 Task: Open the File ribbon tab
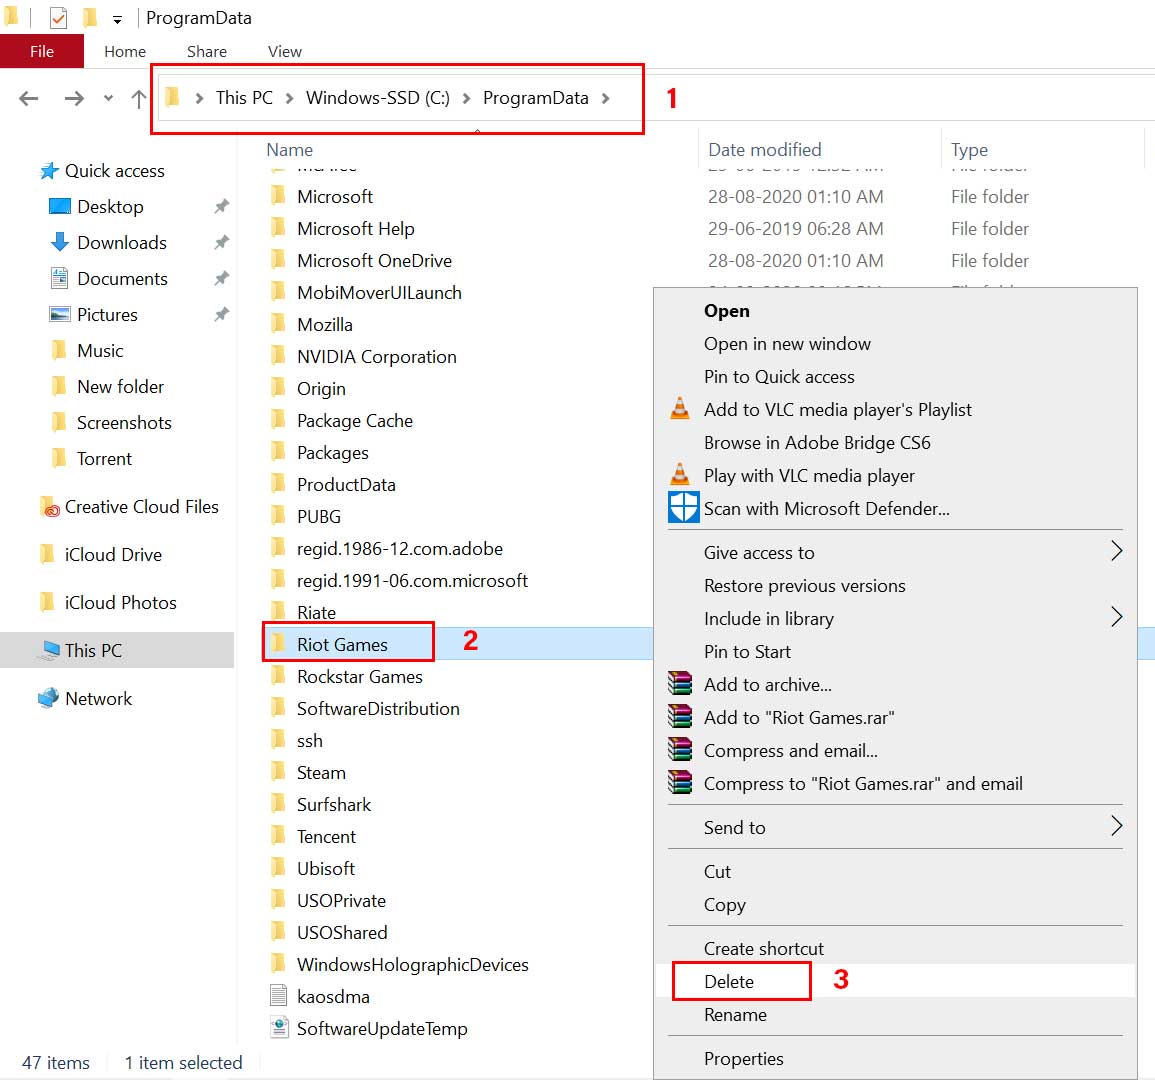(42, 52)
